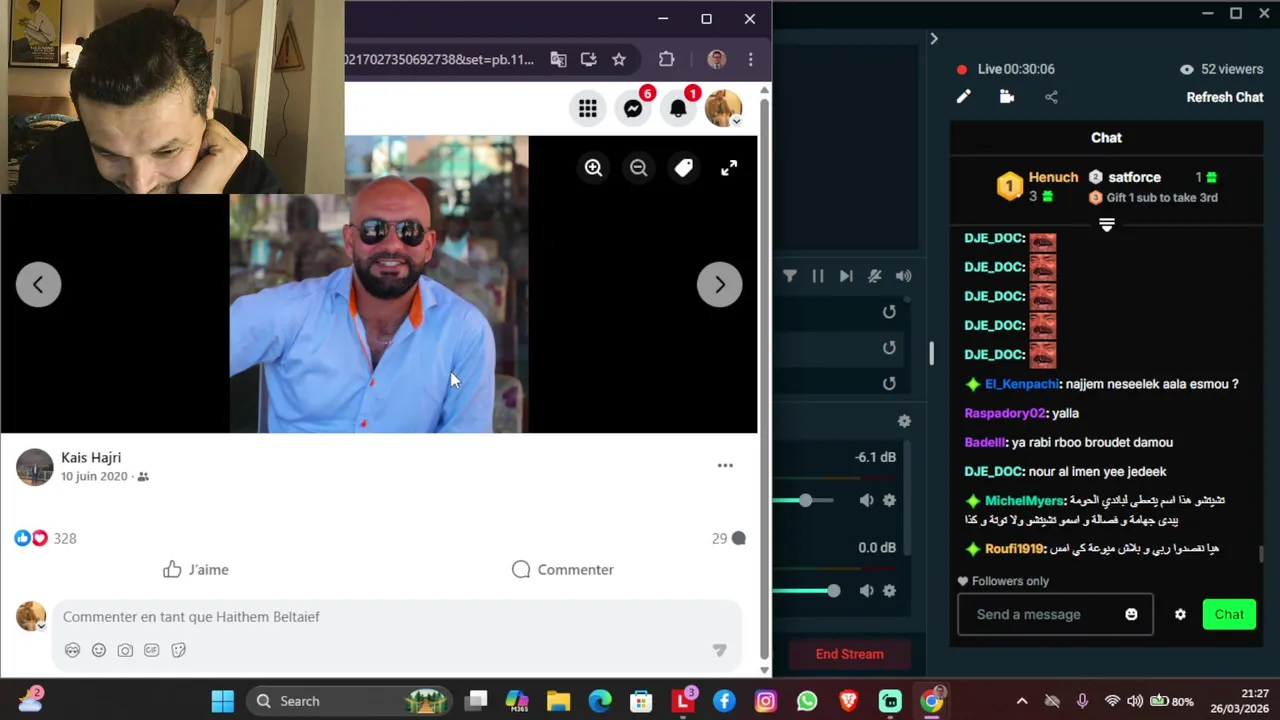Open the 29 comments count
The width and height of the screenshot is (1280, 720).
(x=729, y=538)
